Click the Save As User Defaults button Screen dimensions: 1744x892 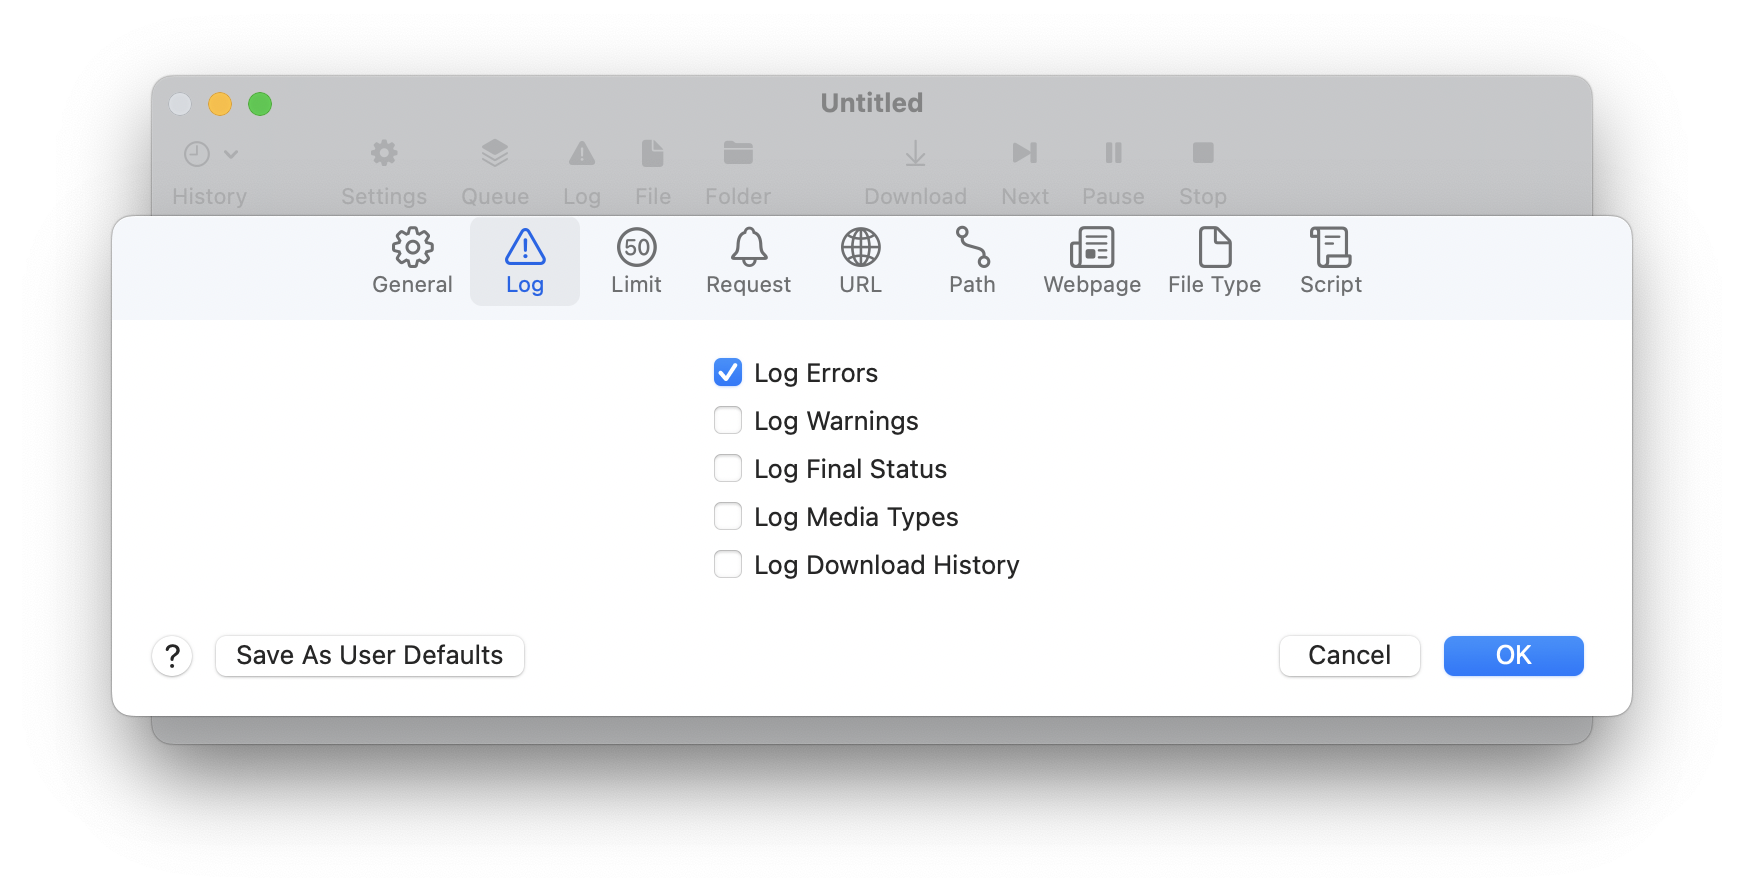[370, 656]
